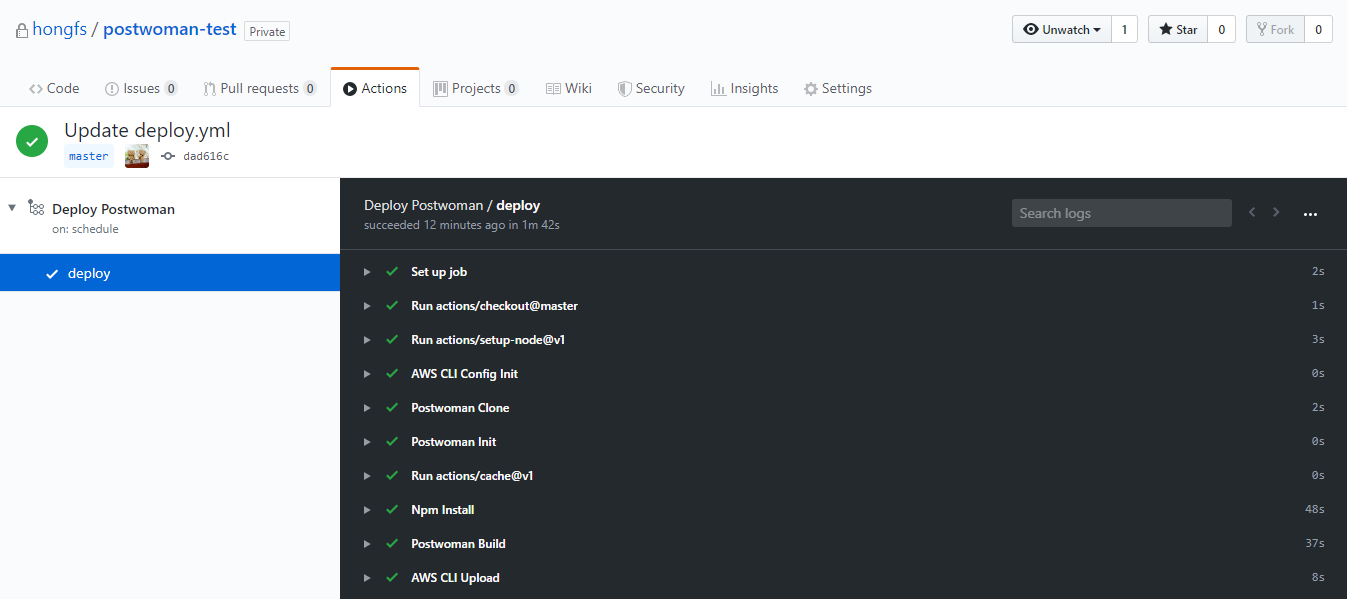Click the watchers count of 1
Viewport: 1347px width, 599px height.
pos(1124,30)
